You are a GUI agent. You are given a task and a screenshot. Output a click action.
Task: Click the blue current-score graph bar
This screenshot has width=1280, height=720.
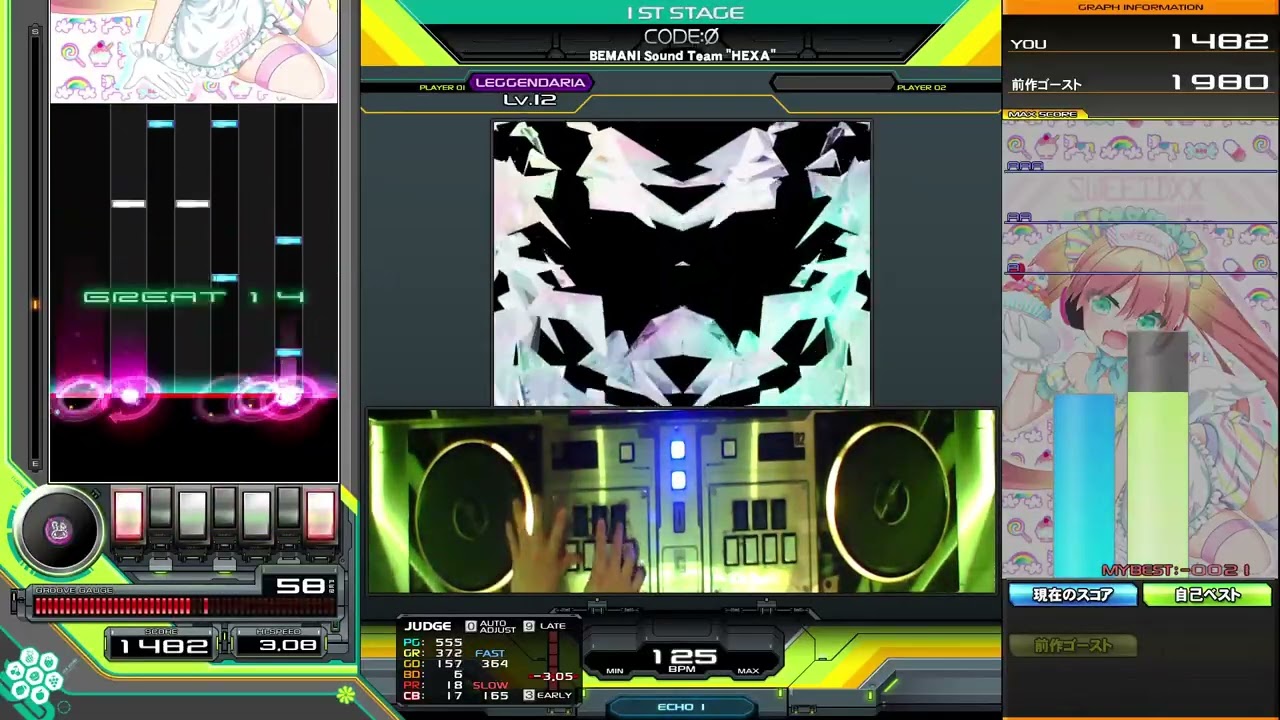[1084, 485]
